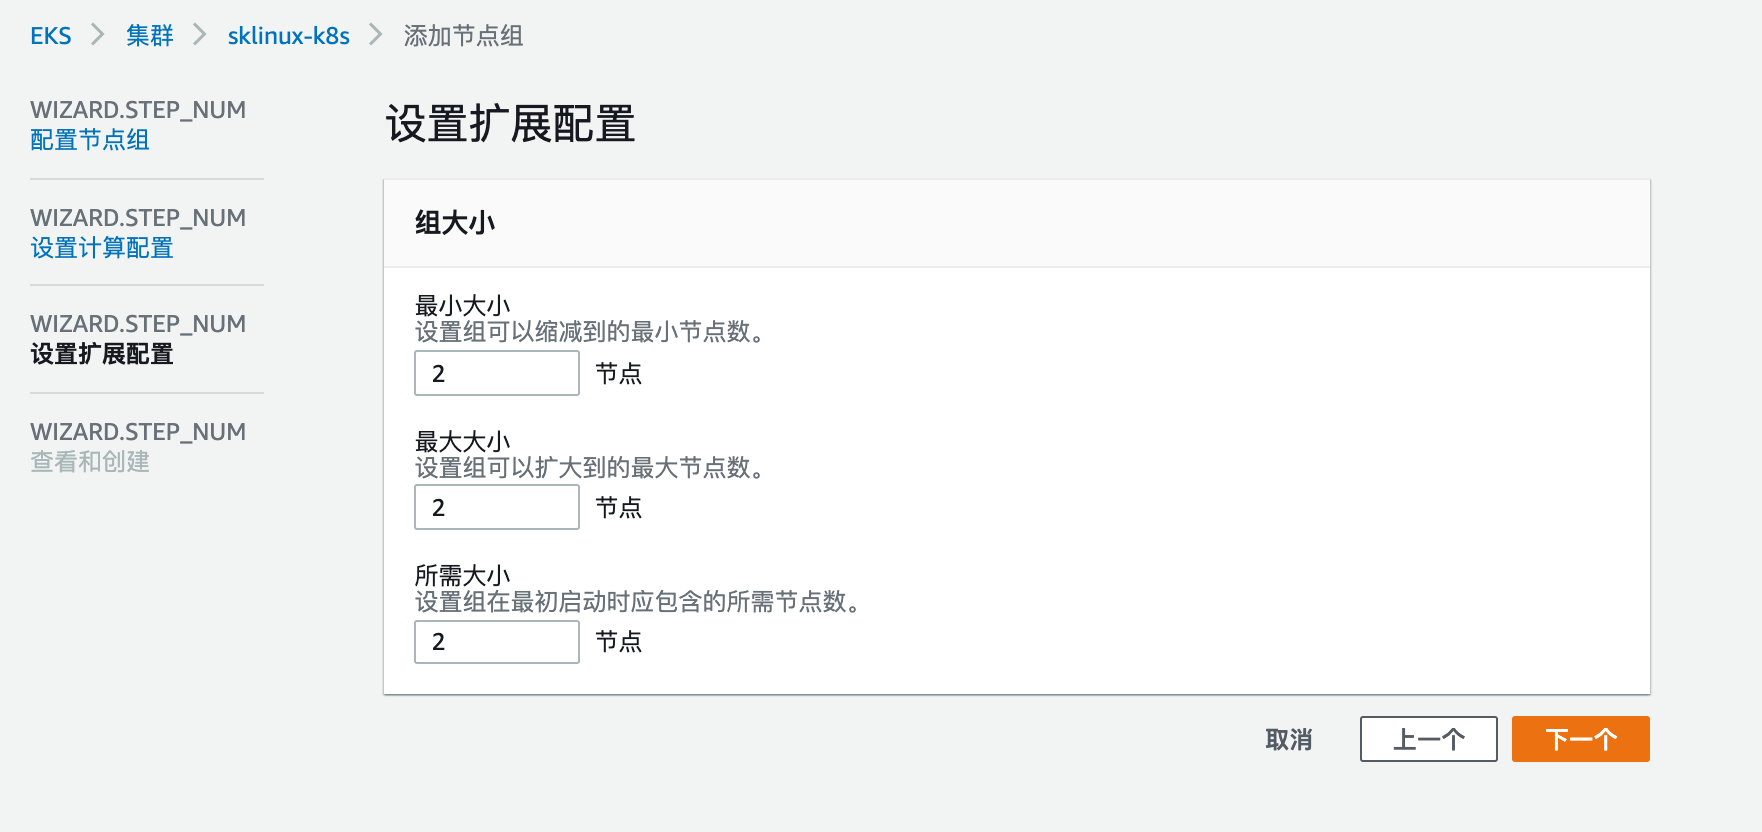Open the 集群 breadcrumb link

coord(149,36)
